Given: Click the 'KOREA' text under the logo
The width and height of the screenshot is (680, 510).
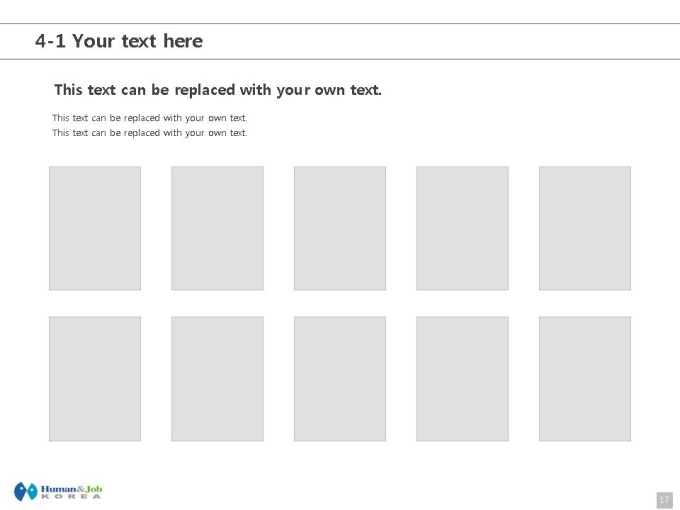Looking at the screenshot, I should click(x=71, y=497).
